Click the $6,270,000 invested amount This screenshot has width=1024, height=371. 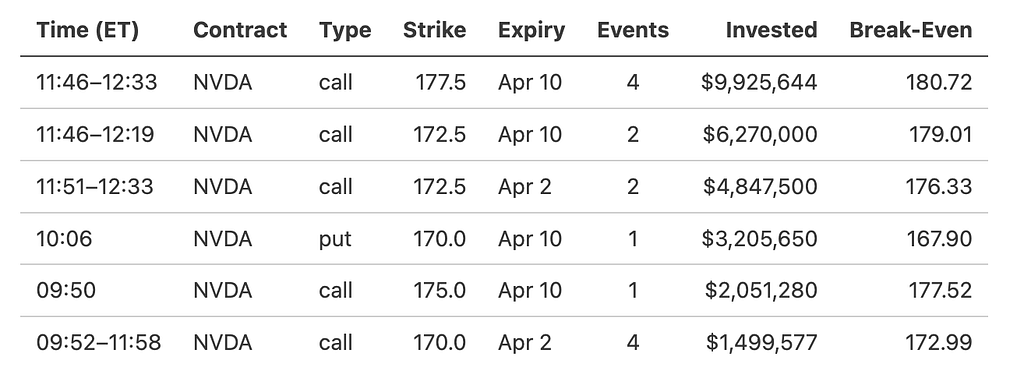pos(760,135)
